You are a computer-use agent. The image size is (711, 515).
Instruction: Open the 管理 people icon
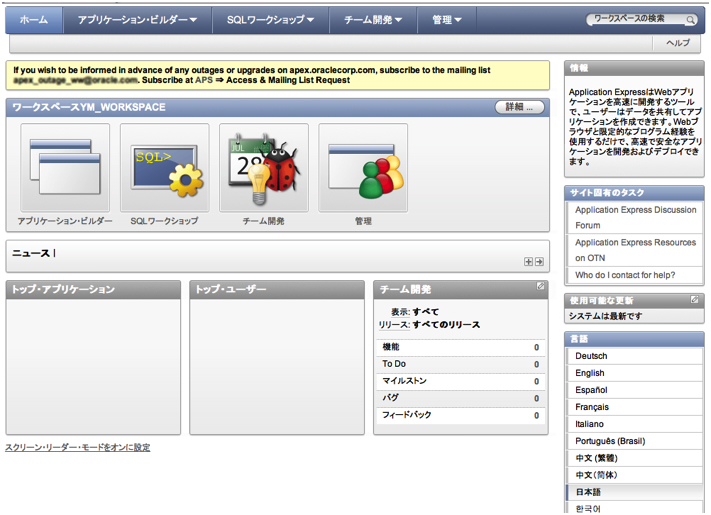click(363, 167)
